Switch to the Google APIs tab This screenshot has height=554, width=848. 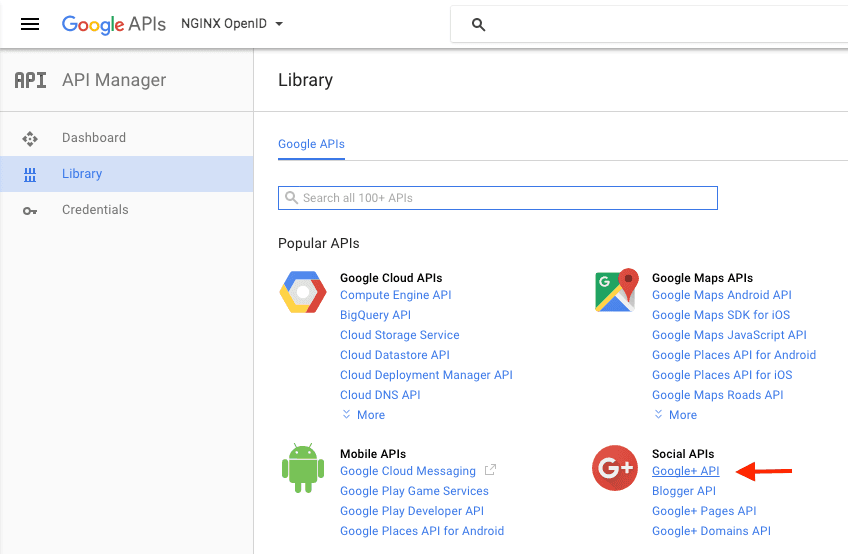tap(311, 144)
